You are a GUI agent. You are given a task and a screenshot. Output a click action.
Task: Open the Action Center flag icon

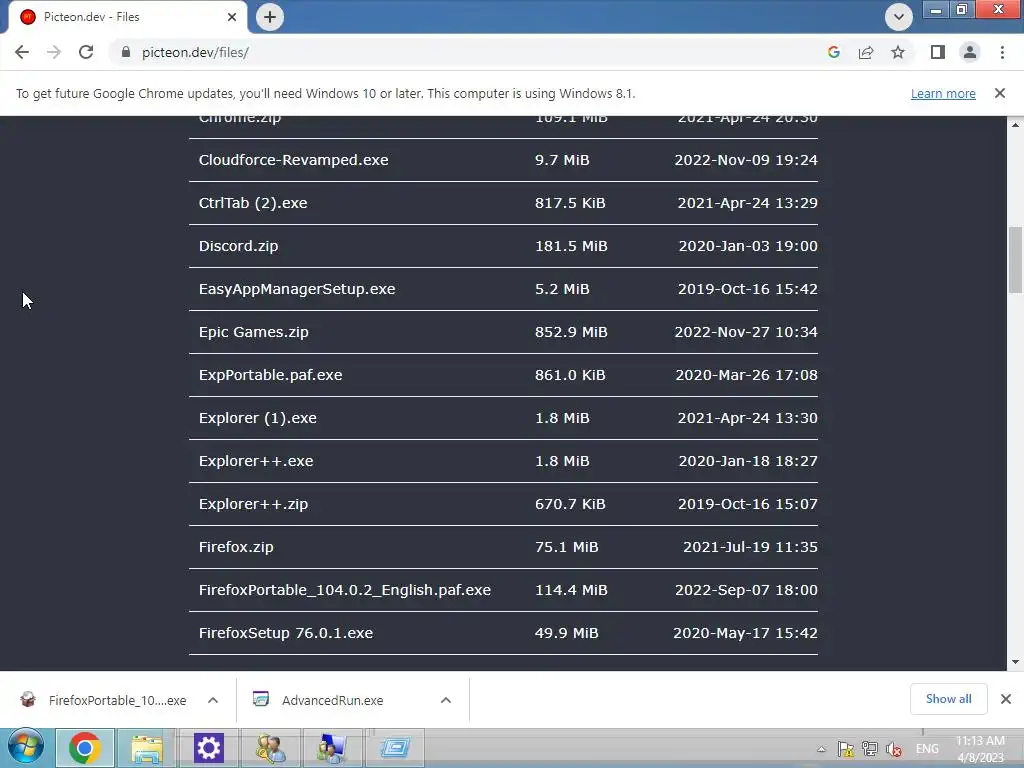click(x=846, y=749)
